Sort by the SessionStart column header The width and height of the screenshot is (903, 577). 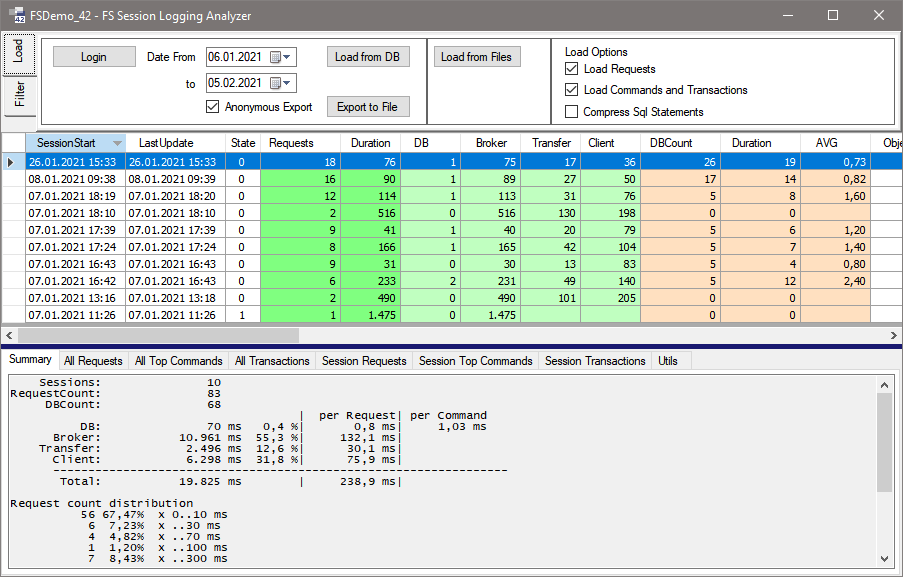click(75, 143)
